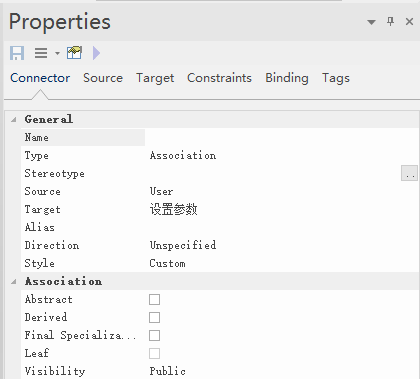Click the Save icon in Properties toolbar

coord(17,53)
